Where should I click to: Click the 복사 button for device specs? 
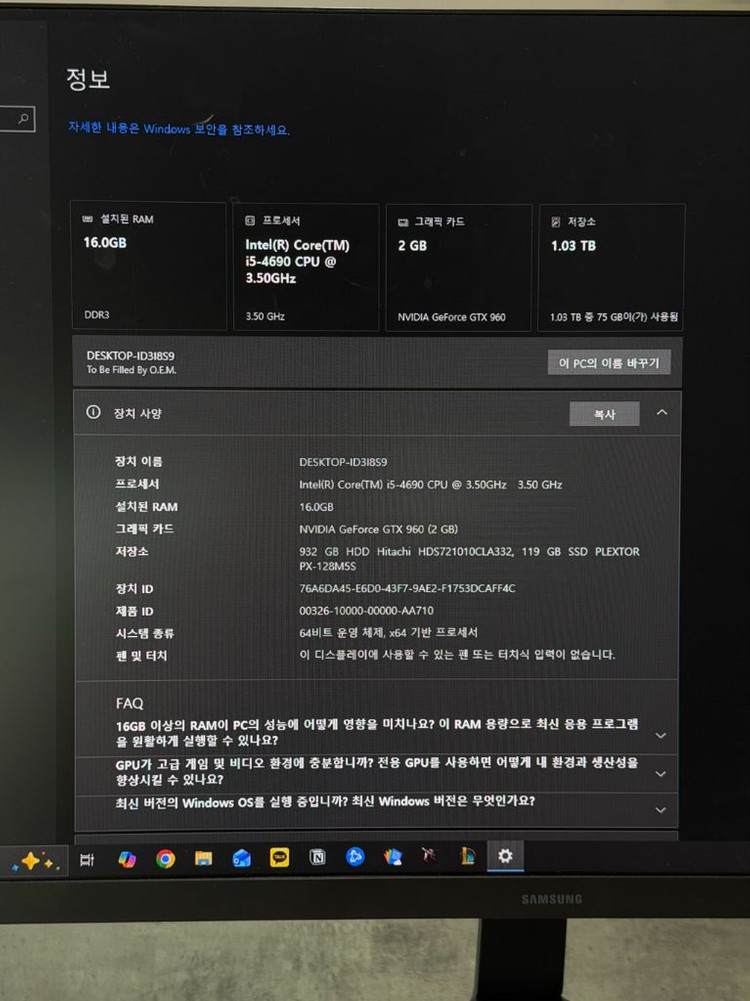click(604, 414)
